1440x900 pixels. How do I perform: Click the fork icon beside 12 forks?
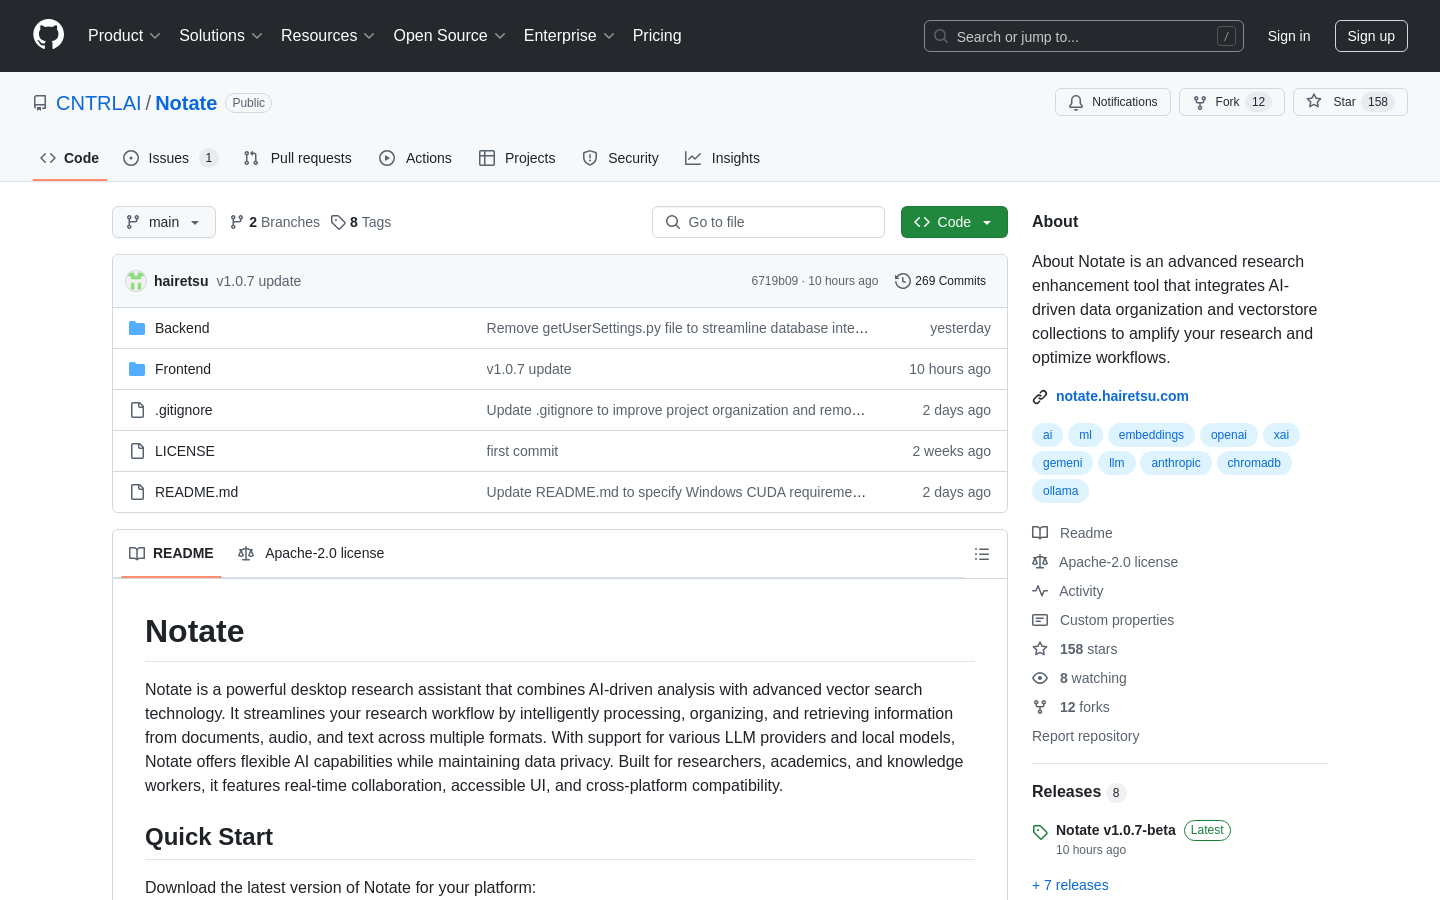tap(1040, 707)
